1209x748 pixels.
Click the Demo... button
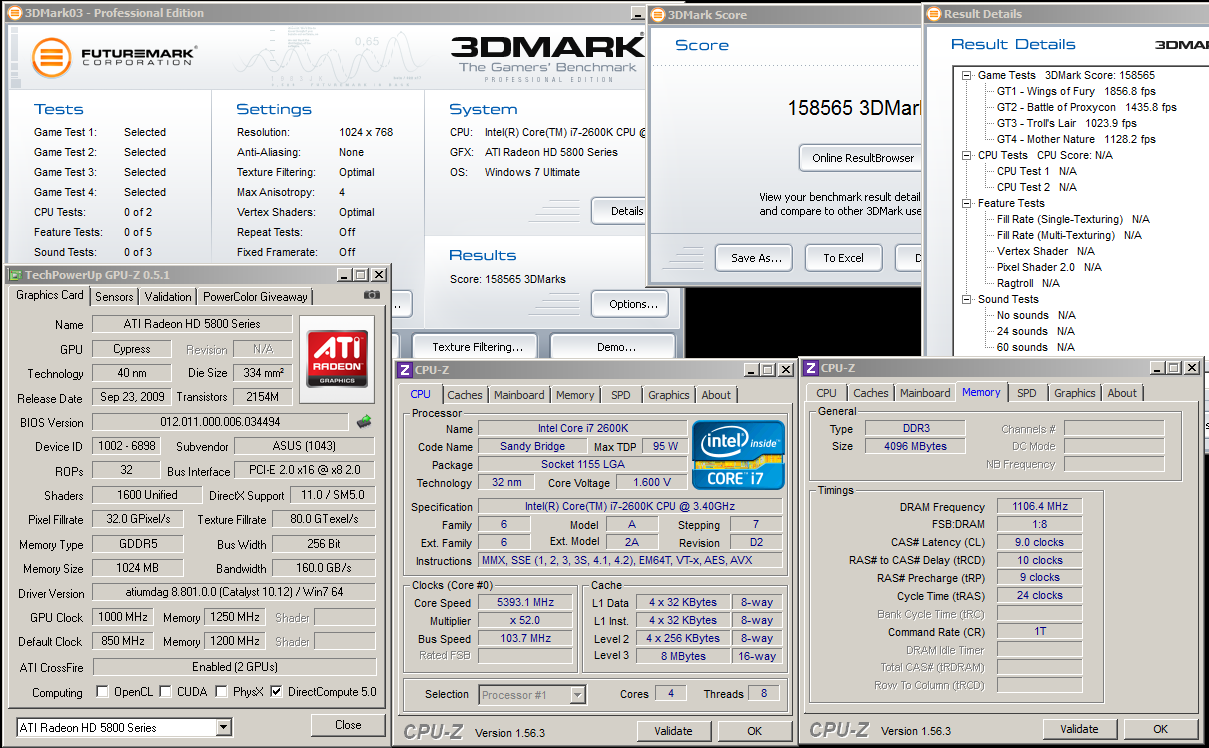pos(613,347)
